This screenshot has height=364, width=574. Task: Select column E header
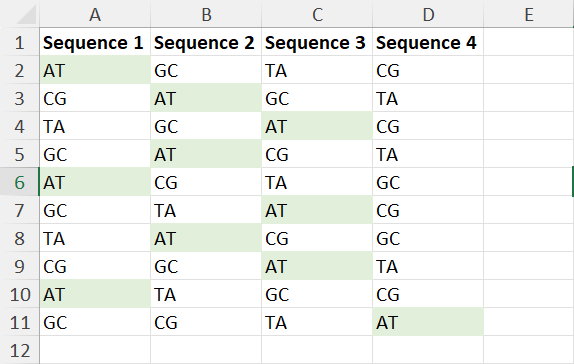(529, 14)
